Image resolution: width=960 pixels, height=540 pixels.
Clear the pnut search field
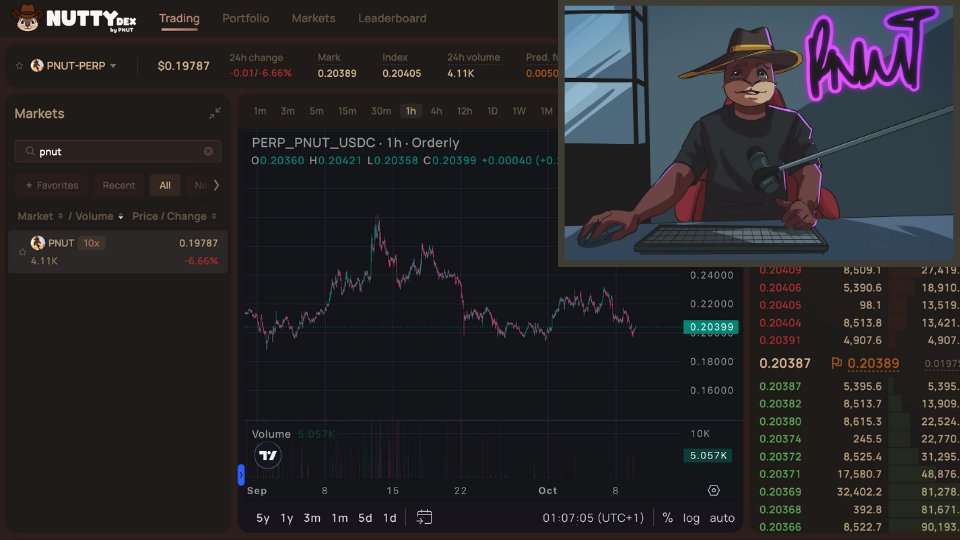coord(208,151)
